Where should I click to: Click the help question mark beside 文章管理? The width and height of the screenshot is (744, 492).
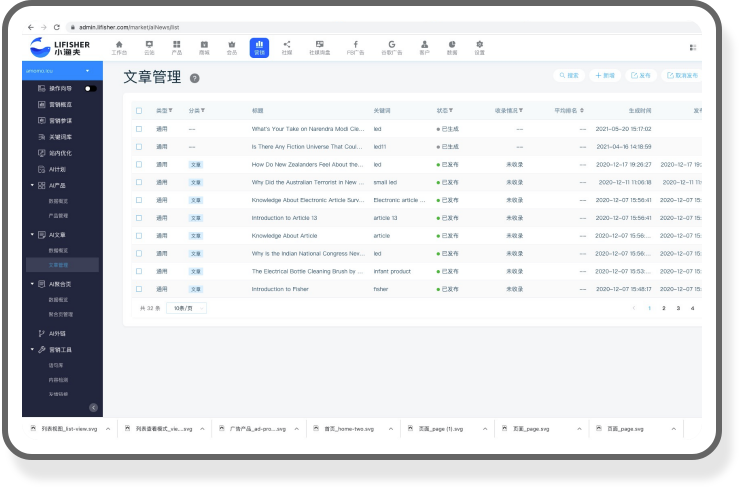(x=195, y=78)
